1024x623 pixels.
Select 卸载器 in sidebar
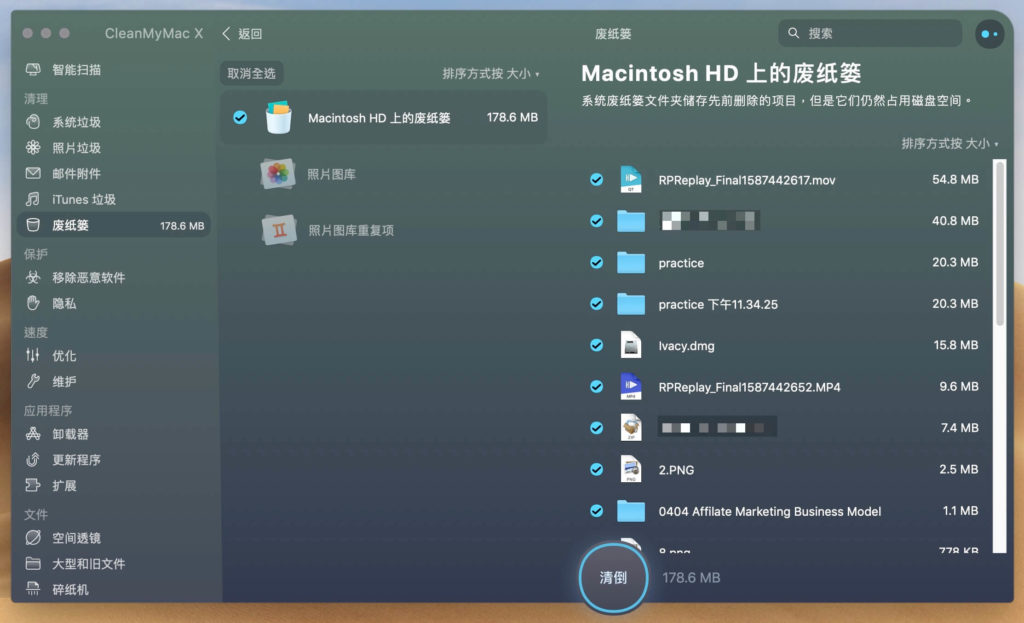click(x=70, y=434)
